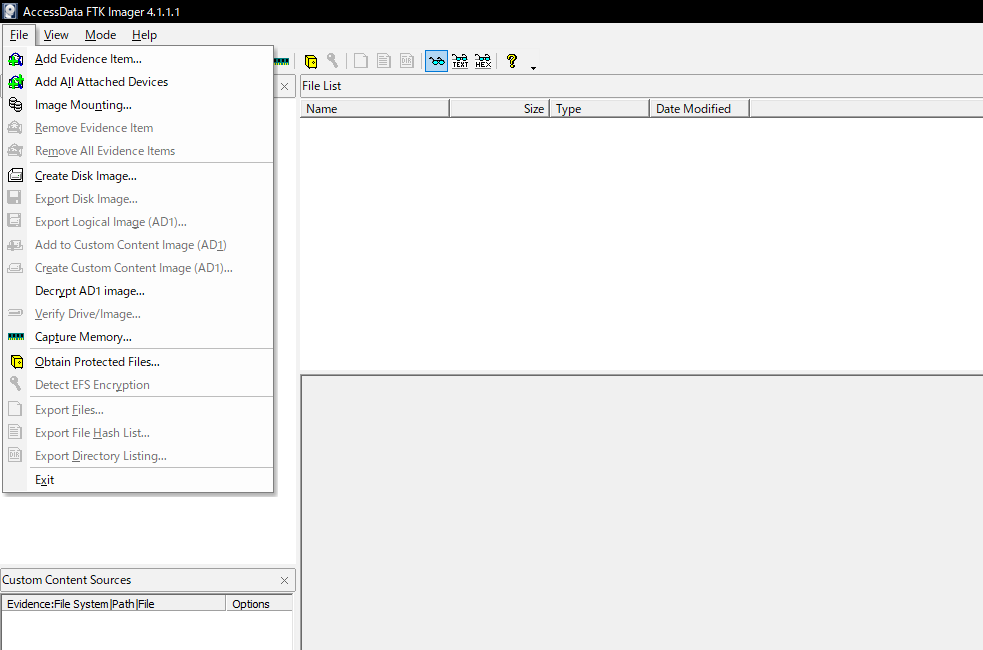This screenshot has width=983, height=650.
Task: Click toolbar Export Files page icon
Action: pyautogui.click(x=360, y=61)
